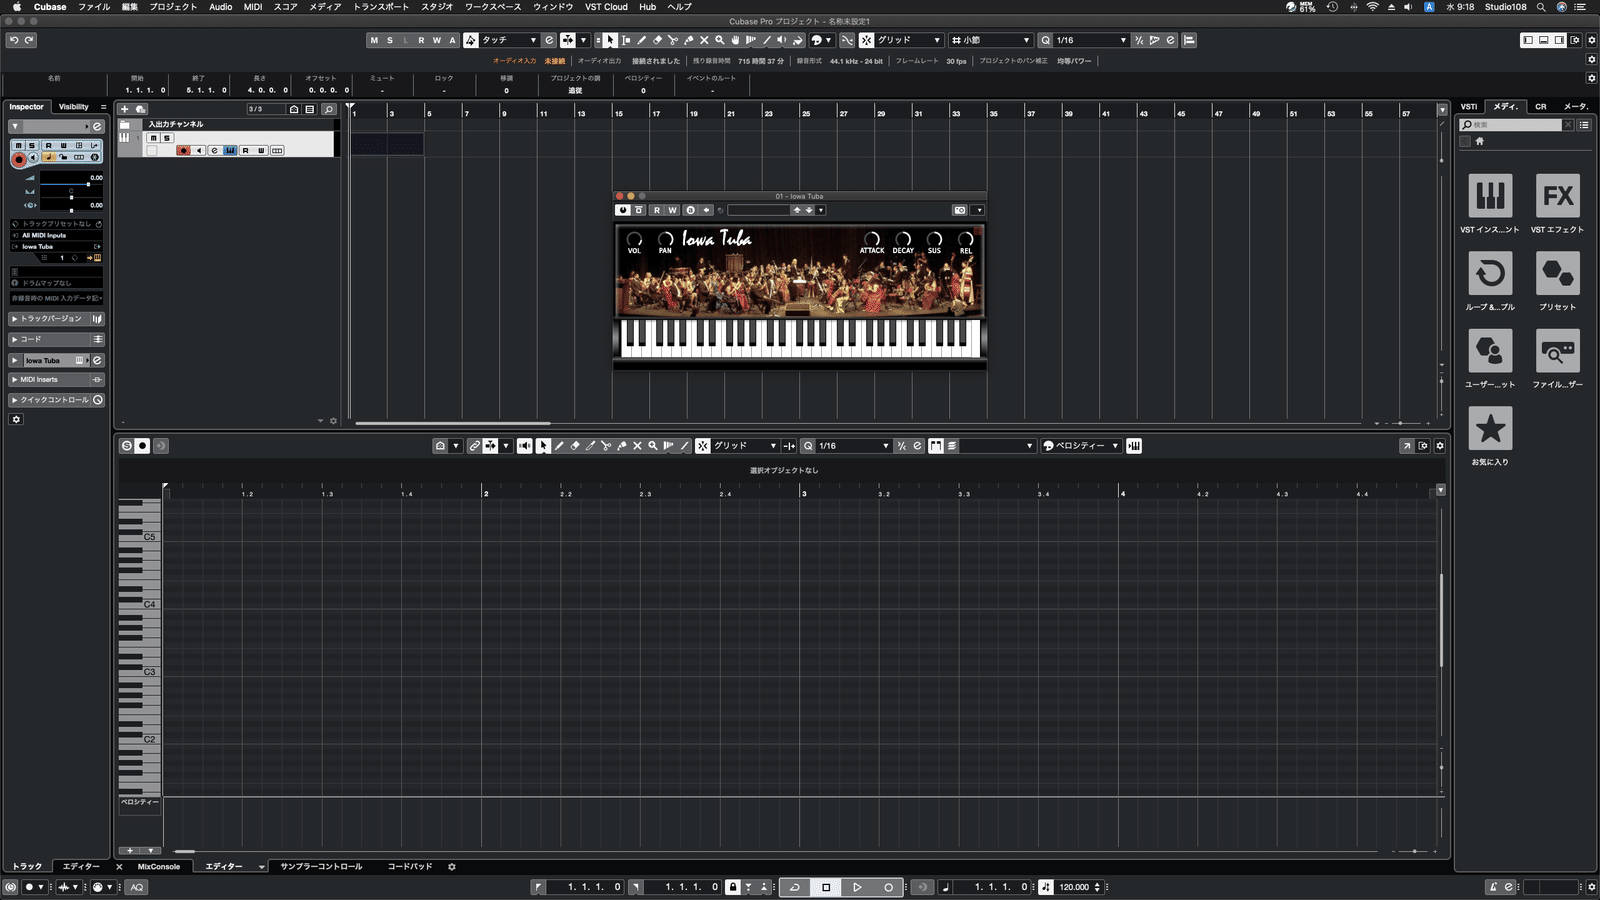Open File Browser tile
This screenshot has height=900, width=1600.
click(x=1557, y=351)
